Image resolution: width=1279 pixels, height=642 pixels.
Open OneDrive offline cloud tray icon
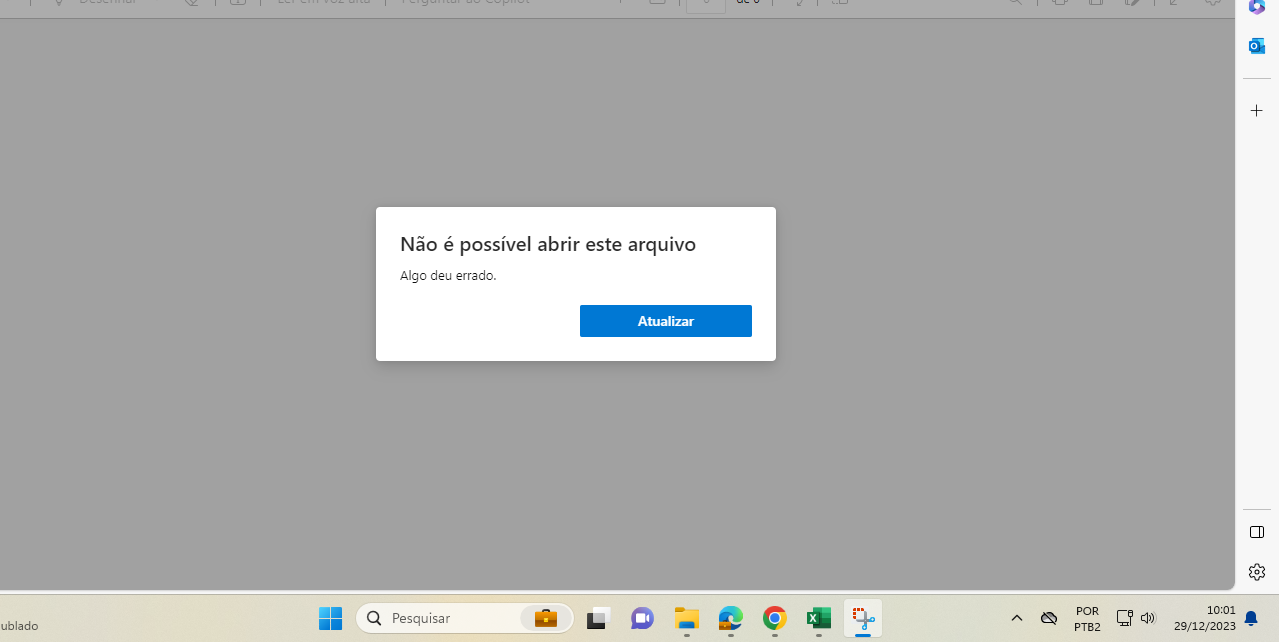click(1049, 618)
